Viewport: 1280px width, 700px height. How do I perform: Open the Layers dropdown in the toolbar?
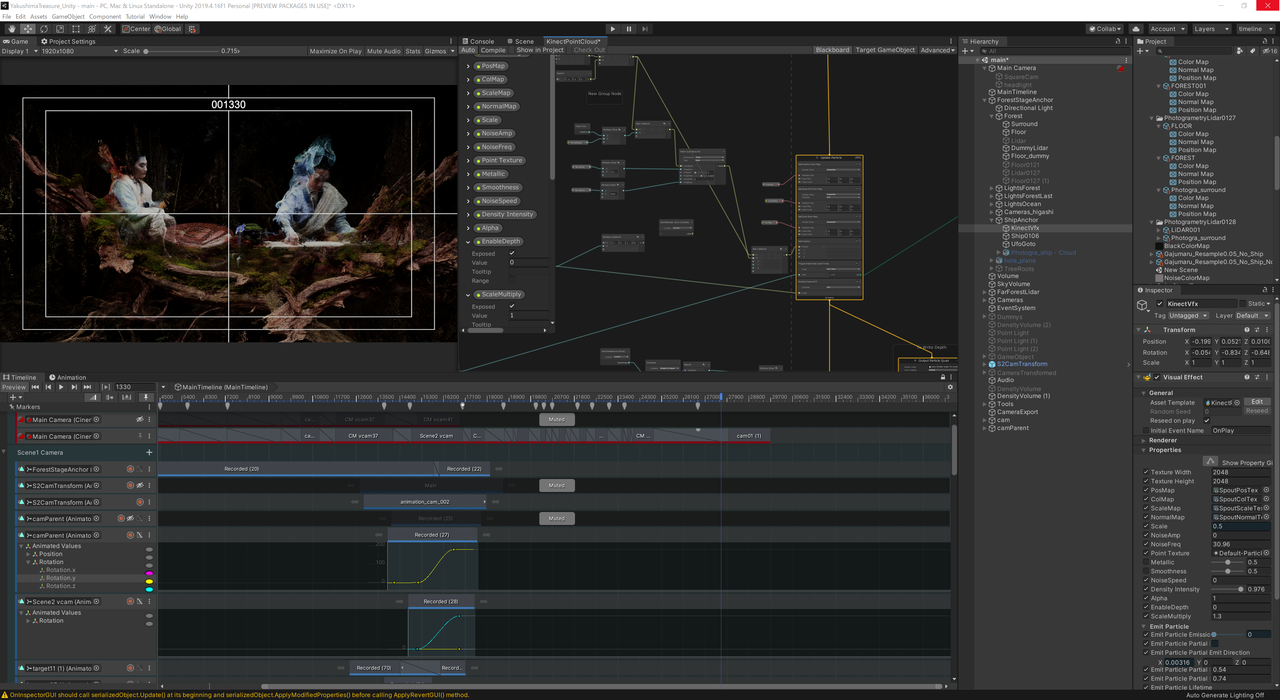[x=1210, y=29]
